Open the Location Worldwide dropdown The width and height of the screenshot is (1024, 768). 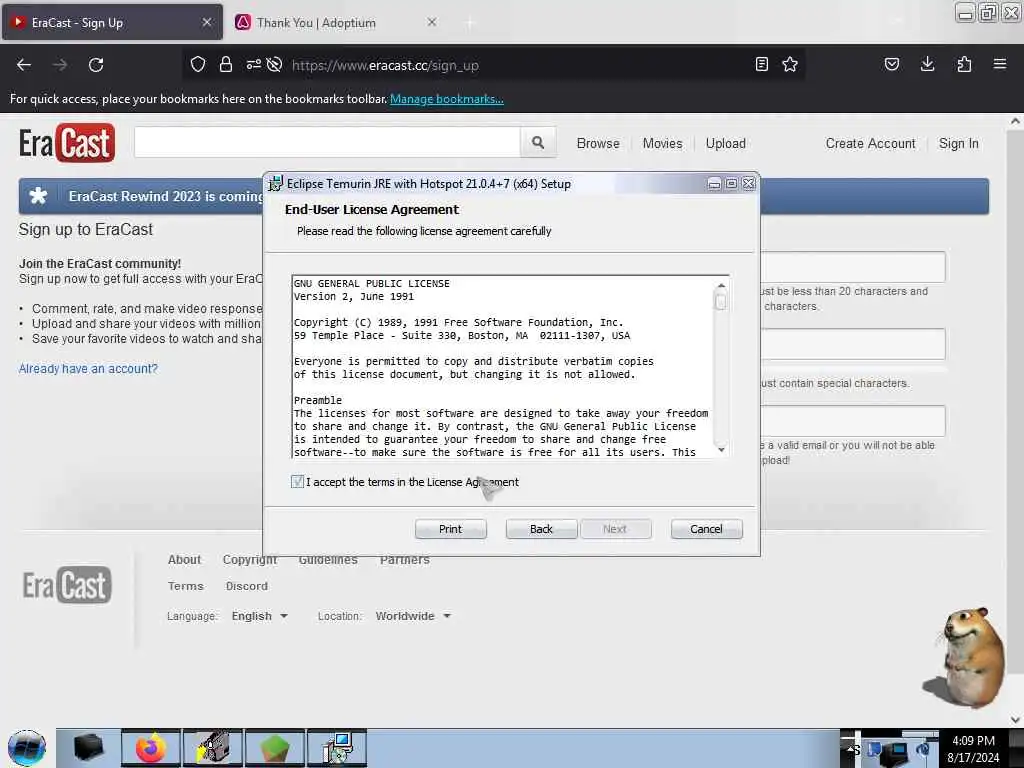[413, 616]
